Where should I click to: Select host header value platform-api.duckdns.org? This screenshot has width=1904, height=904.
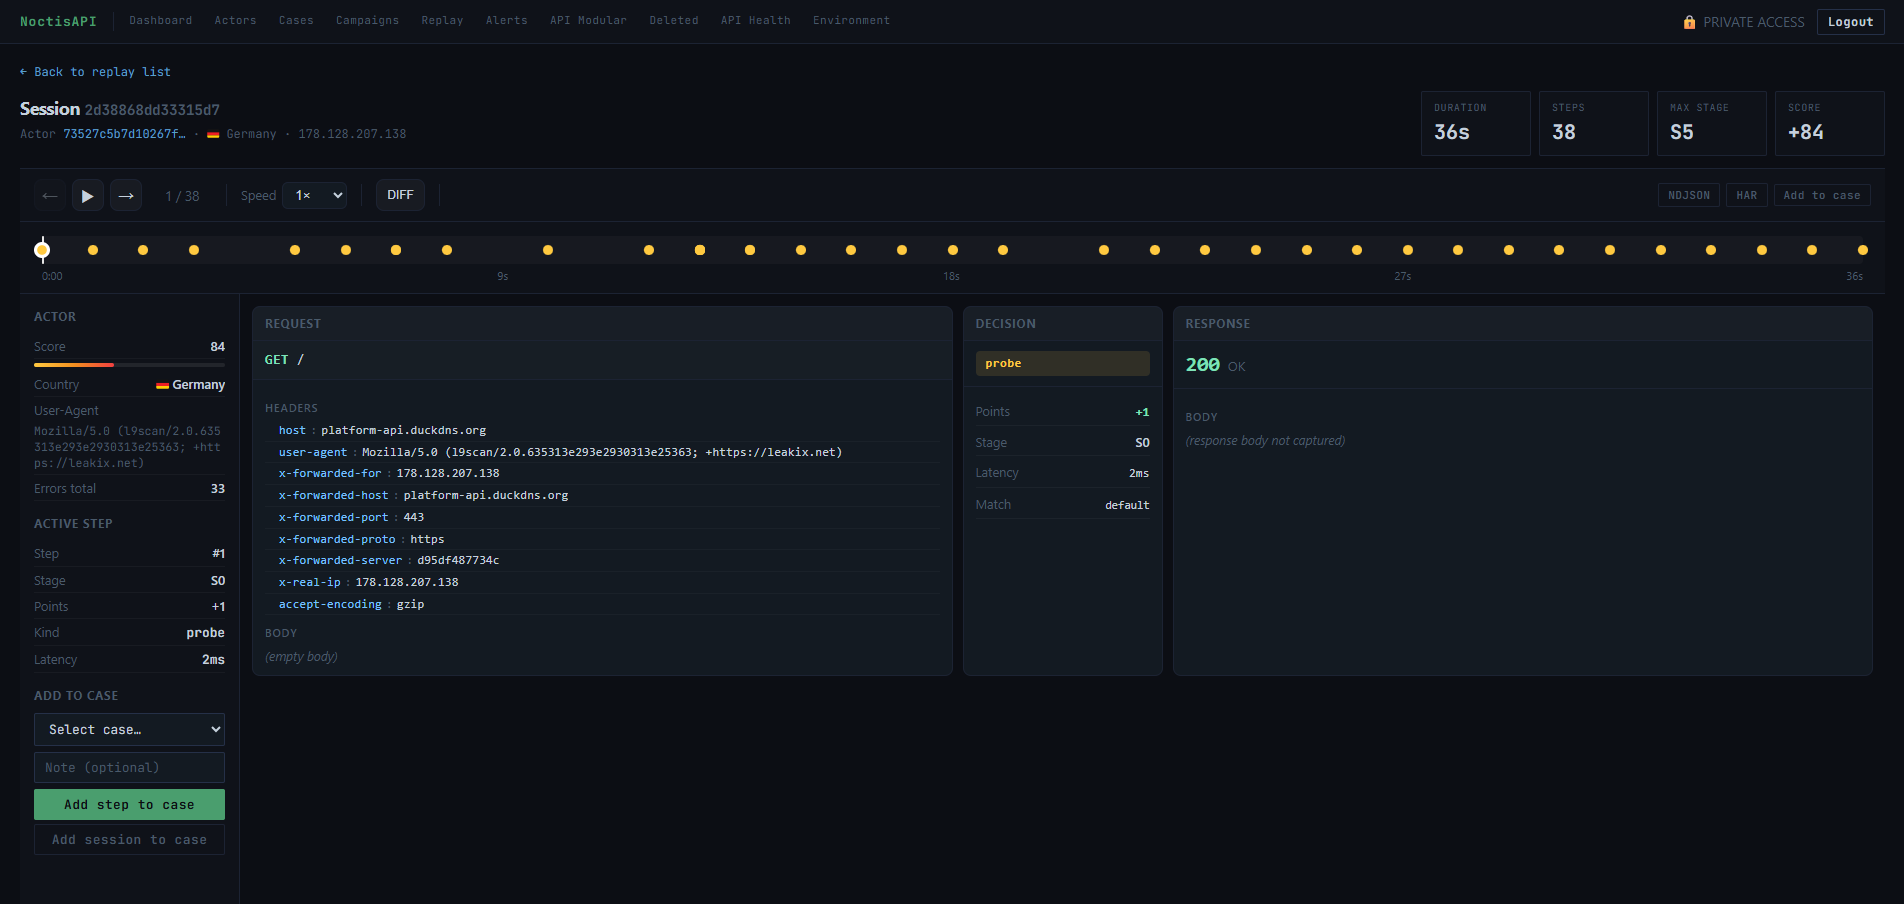coord(403,431)
